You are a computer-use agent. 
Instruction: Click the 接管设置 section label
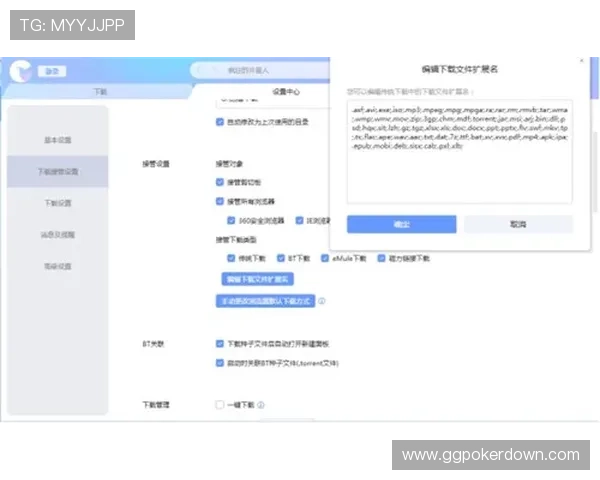156,164
